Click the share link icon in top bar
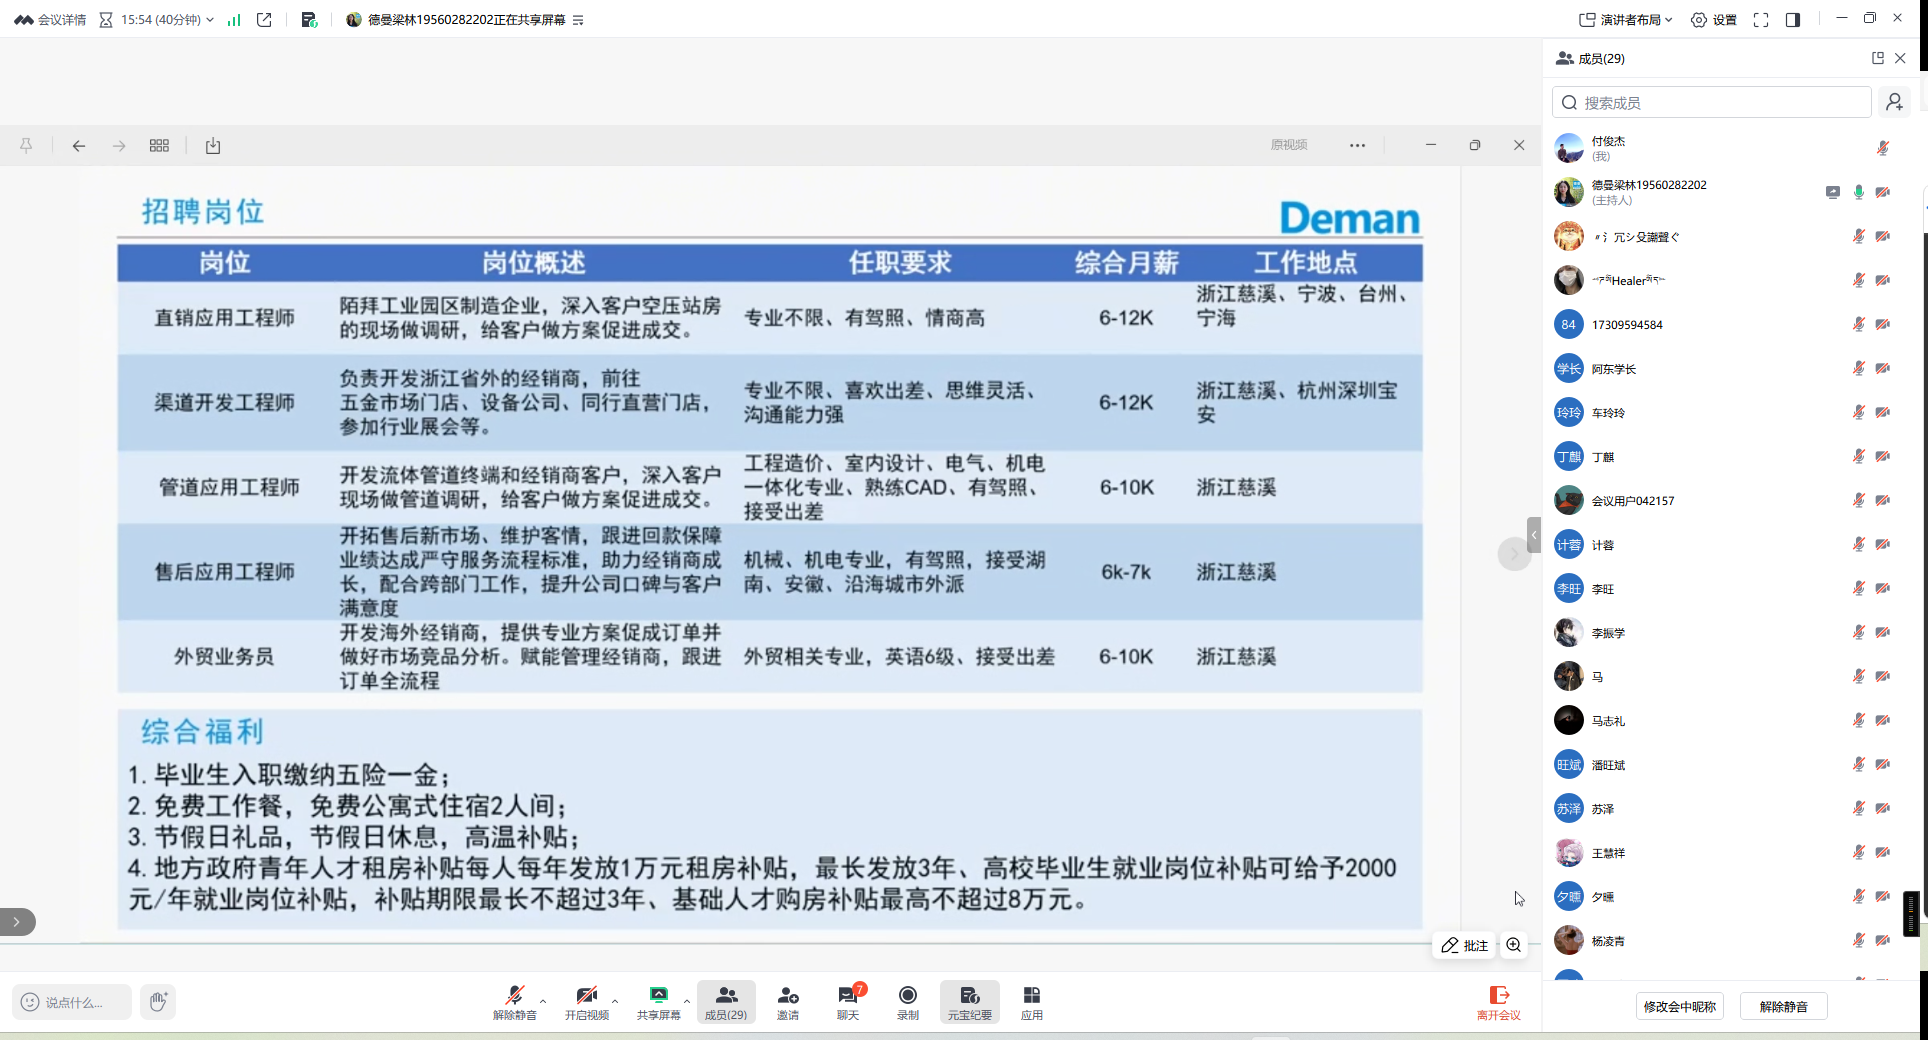This screenshot has height=1040, width=1928. pos(264,20)
